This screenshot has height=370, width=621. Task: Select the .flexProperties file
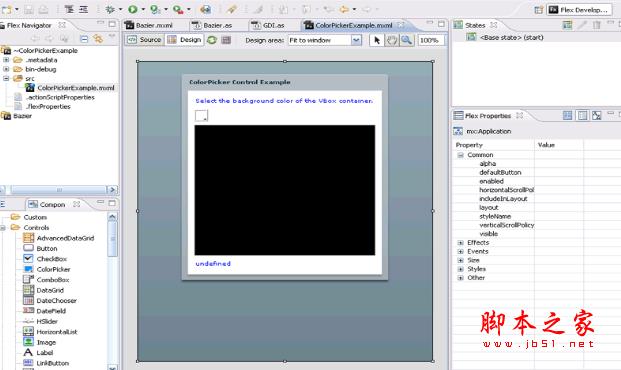43,107
